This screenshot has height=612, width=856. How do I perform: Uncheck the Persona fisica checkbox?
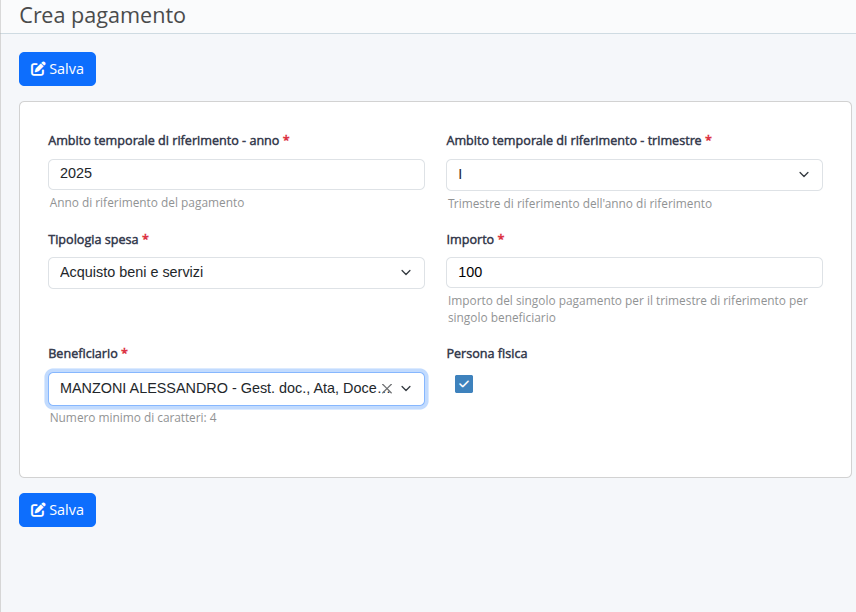point(464,384)
